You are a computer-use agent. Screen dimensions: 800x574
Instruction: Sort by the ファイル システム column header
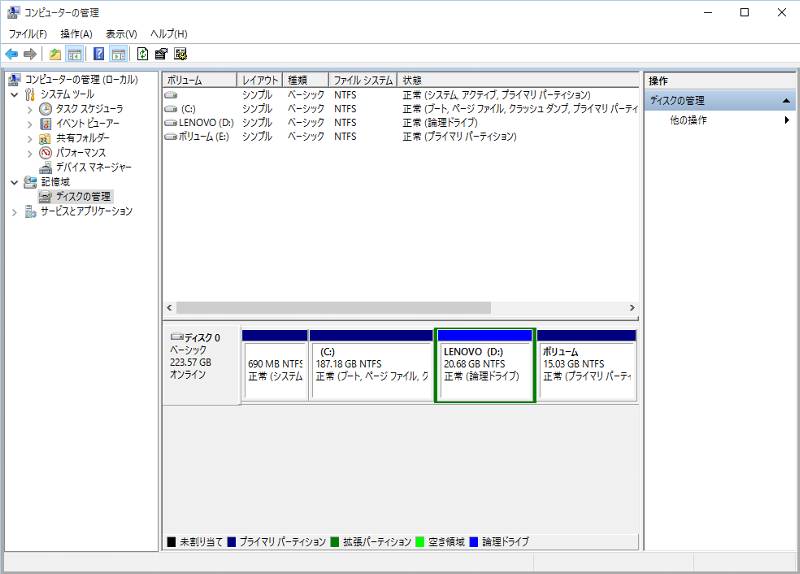(x=363, y=80)
